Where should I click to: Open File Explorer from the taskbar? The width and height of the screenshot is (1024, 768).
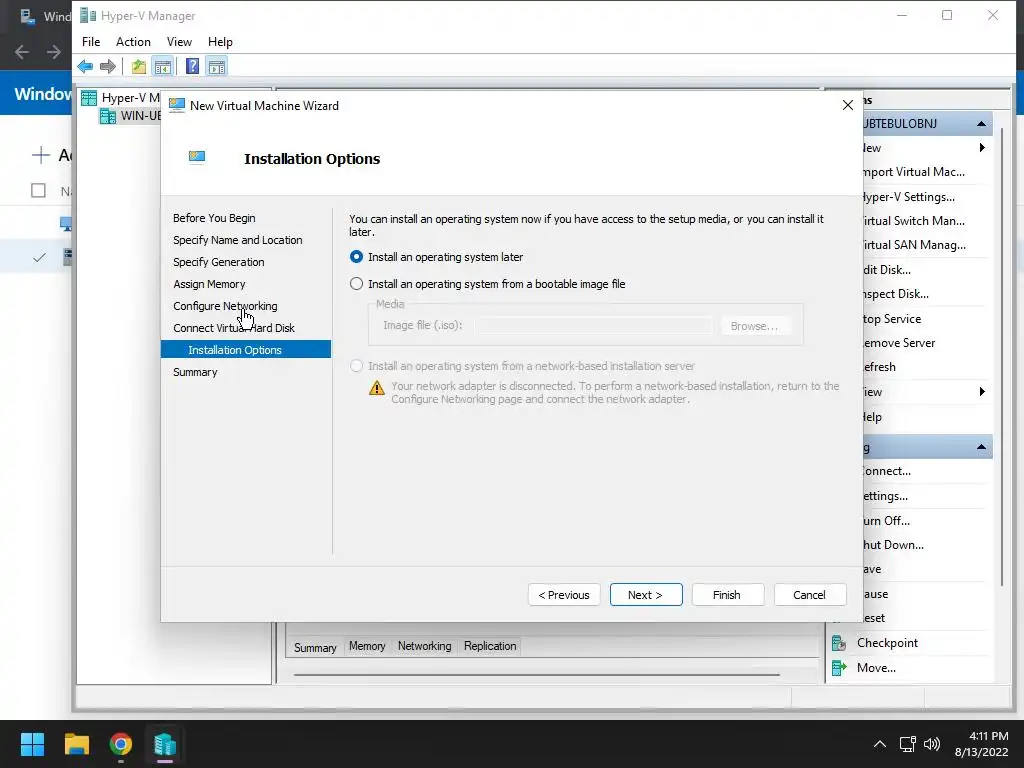(76, 744)
